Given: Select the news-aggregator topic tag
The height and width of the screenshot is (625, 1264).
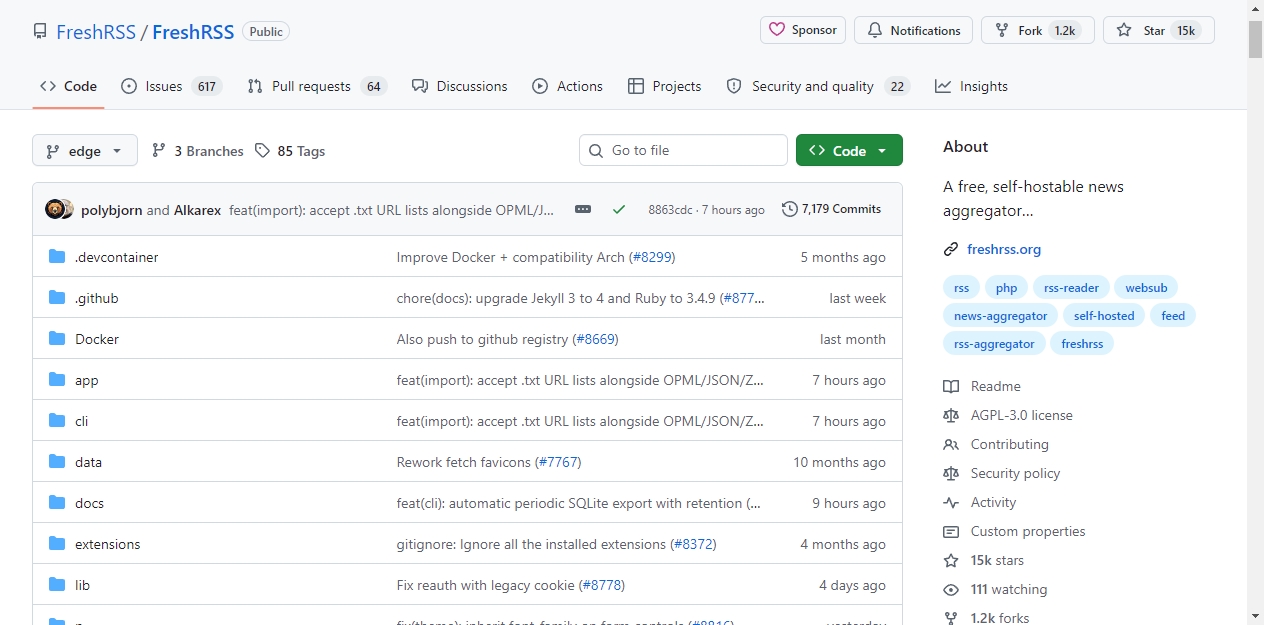Looking at the screenshot, I should point(1000,316).
